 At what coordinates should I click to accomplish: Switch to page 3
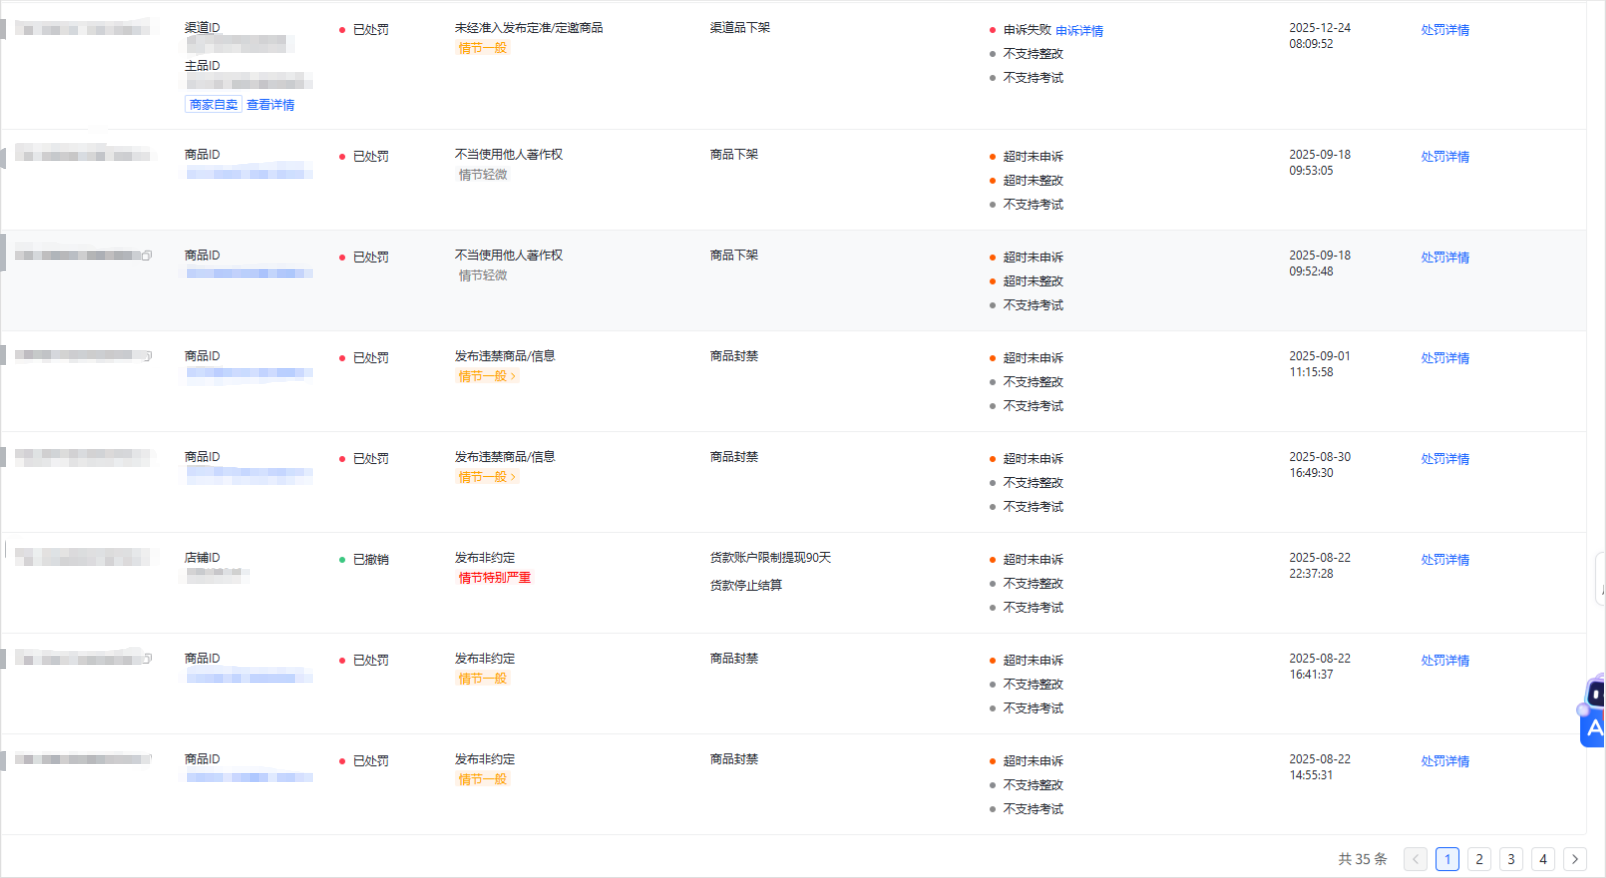pos(1511,859)
